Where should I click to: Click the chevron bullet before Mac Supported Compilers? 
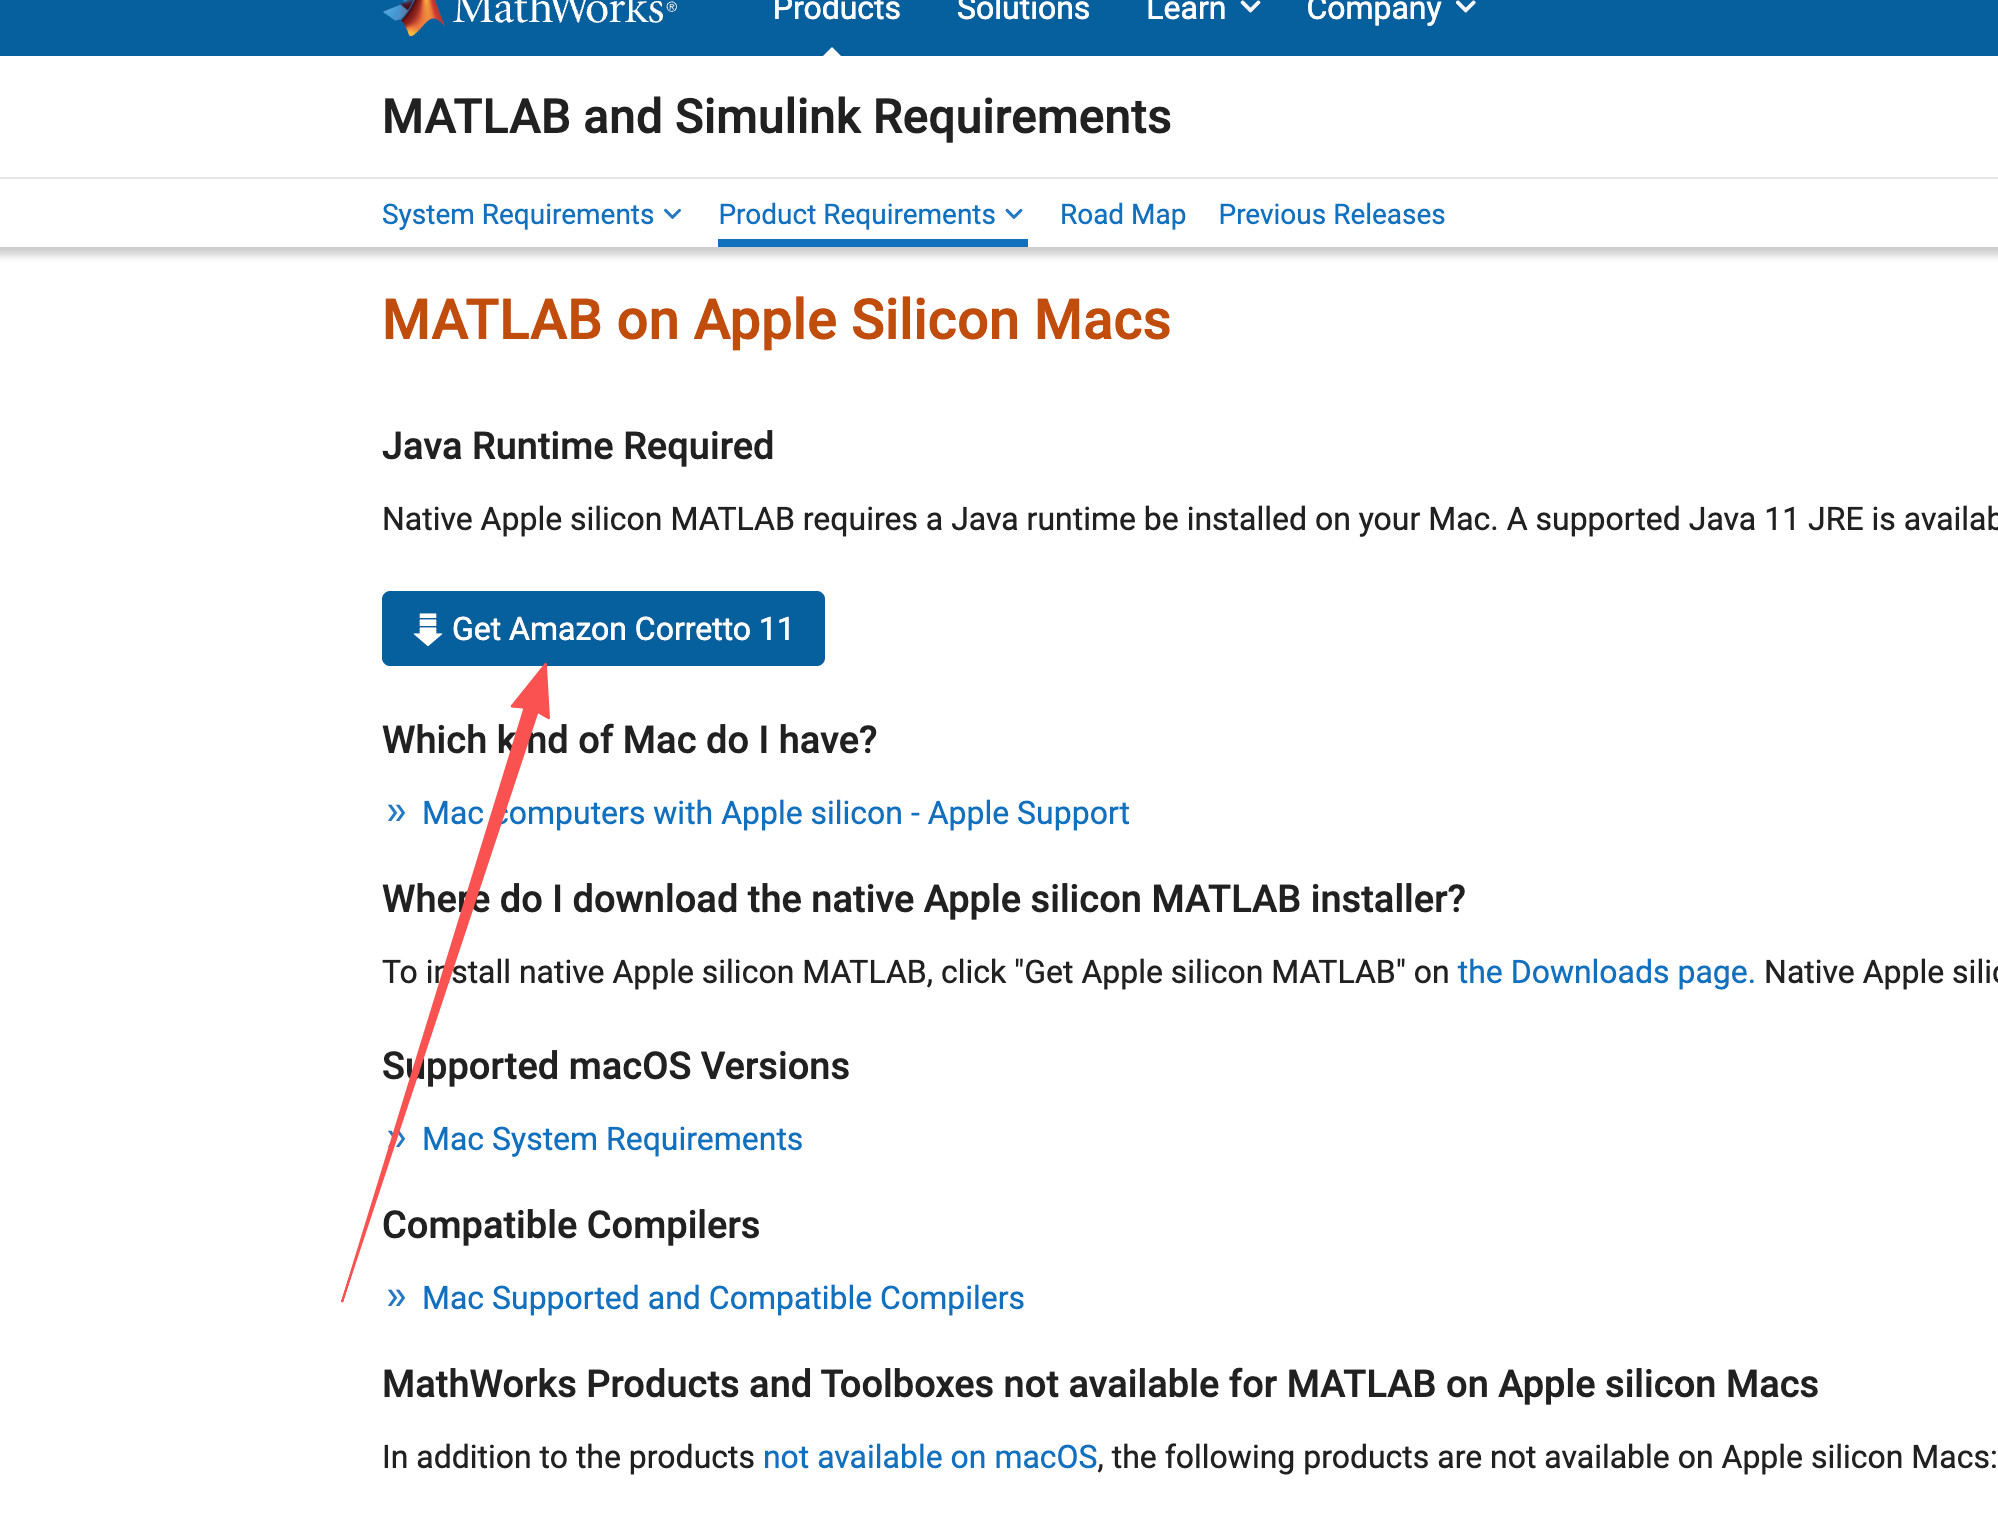[x=397, y=1298]
